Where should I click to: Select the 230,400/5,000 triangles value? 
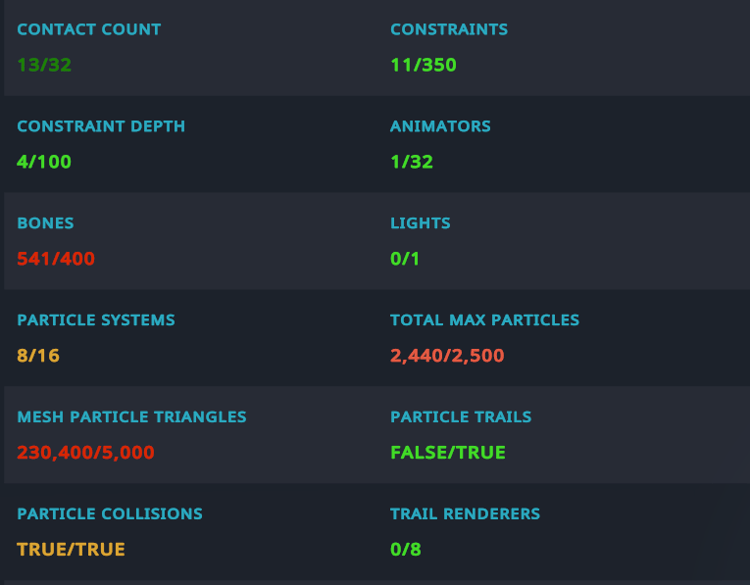coord(86,453)
